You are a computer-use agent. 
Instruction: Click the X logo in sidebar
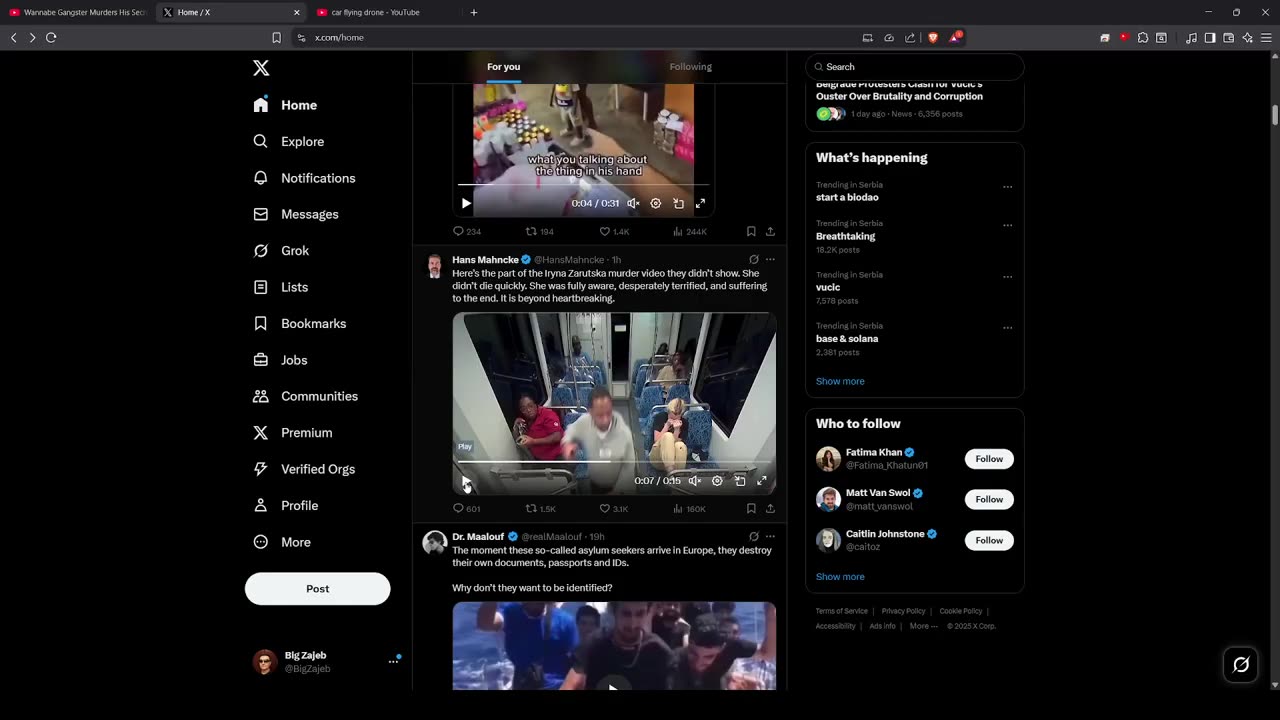click(261, 68)
